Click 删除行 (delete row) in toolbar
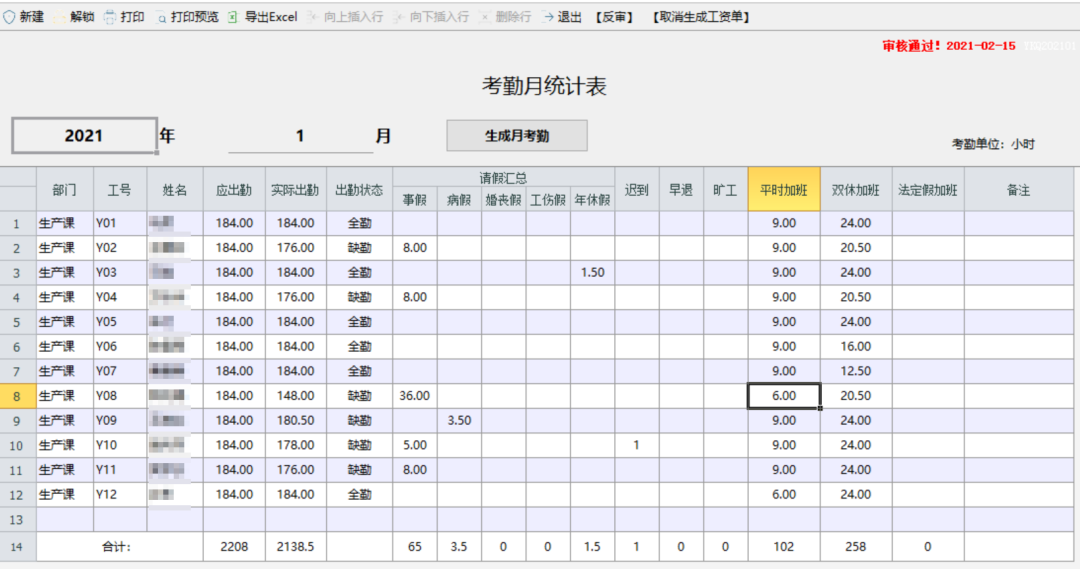Image resolution: width=1080 pixels, height=569 pixels. 506,17
